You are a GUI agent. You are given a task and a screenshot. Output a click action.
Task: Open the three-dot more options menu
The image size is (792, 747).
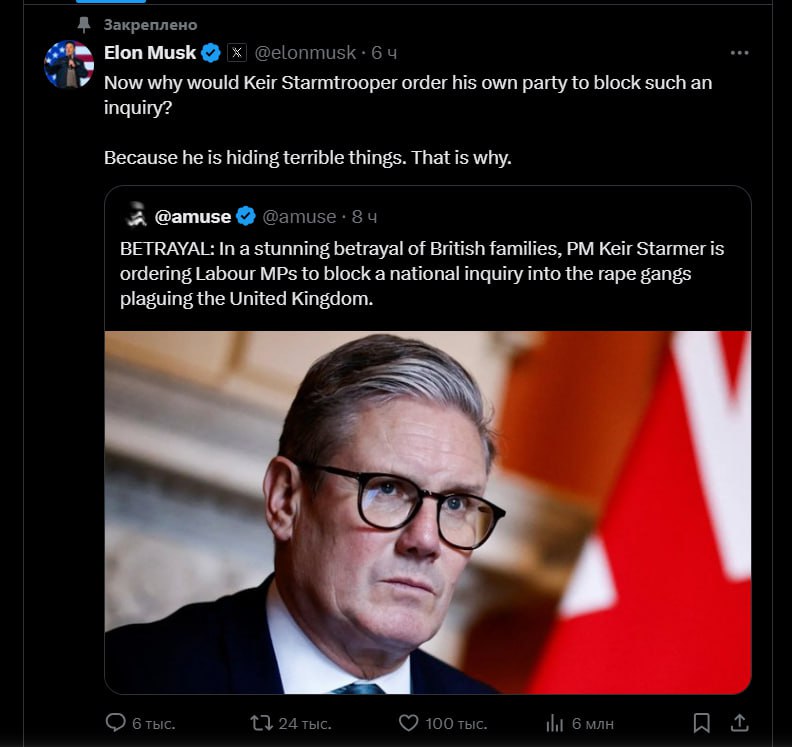[739, 53]
